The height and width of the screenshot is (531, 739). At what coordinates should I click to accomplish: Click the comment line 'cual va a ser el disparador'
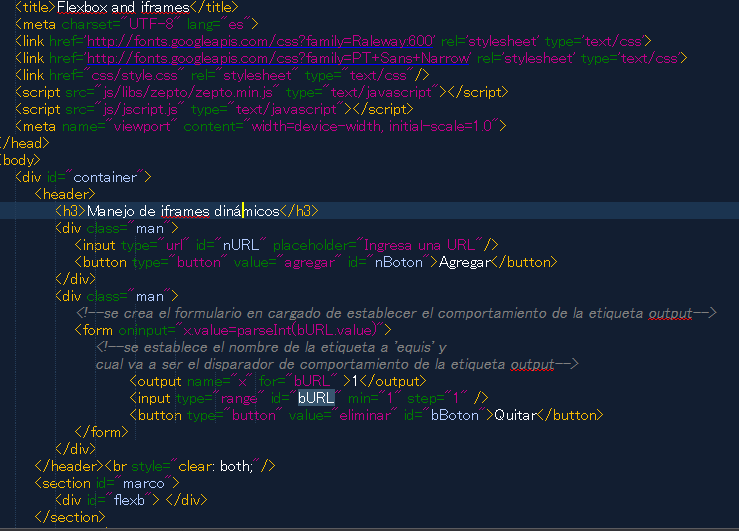click(337, 364)
